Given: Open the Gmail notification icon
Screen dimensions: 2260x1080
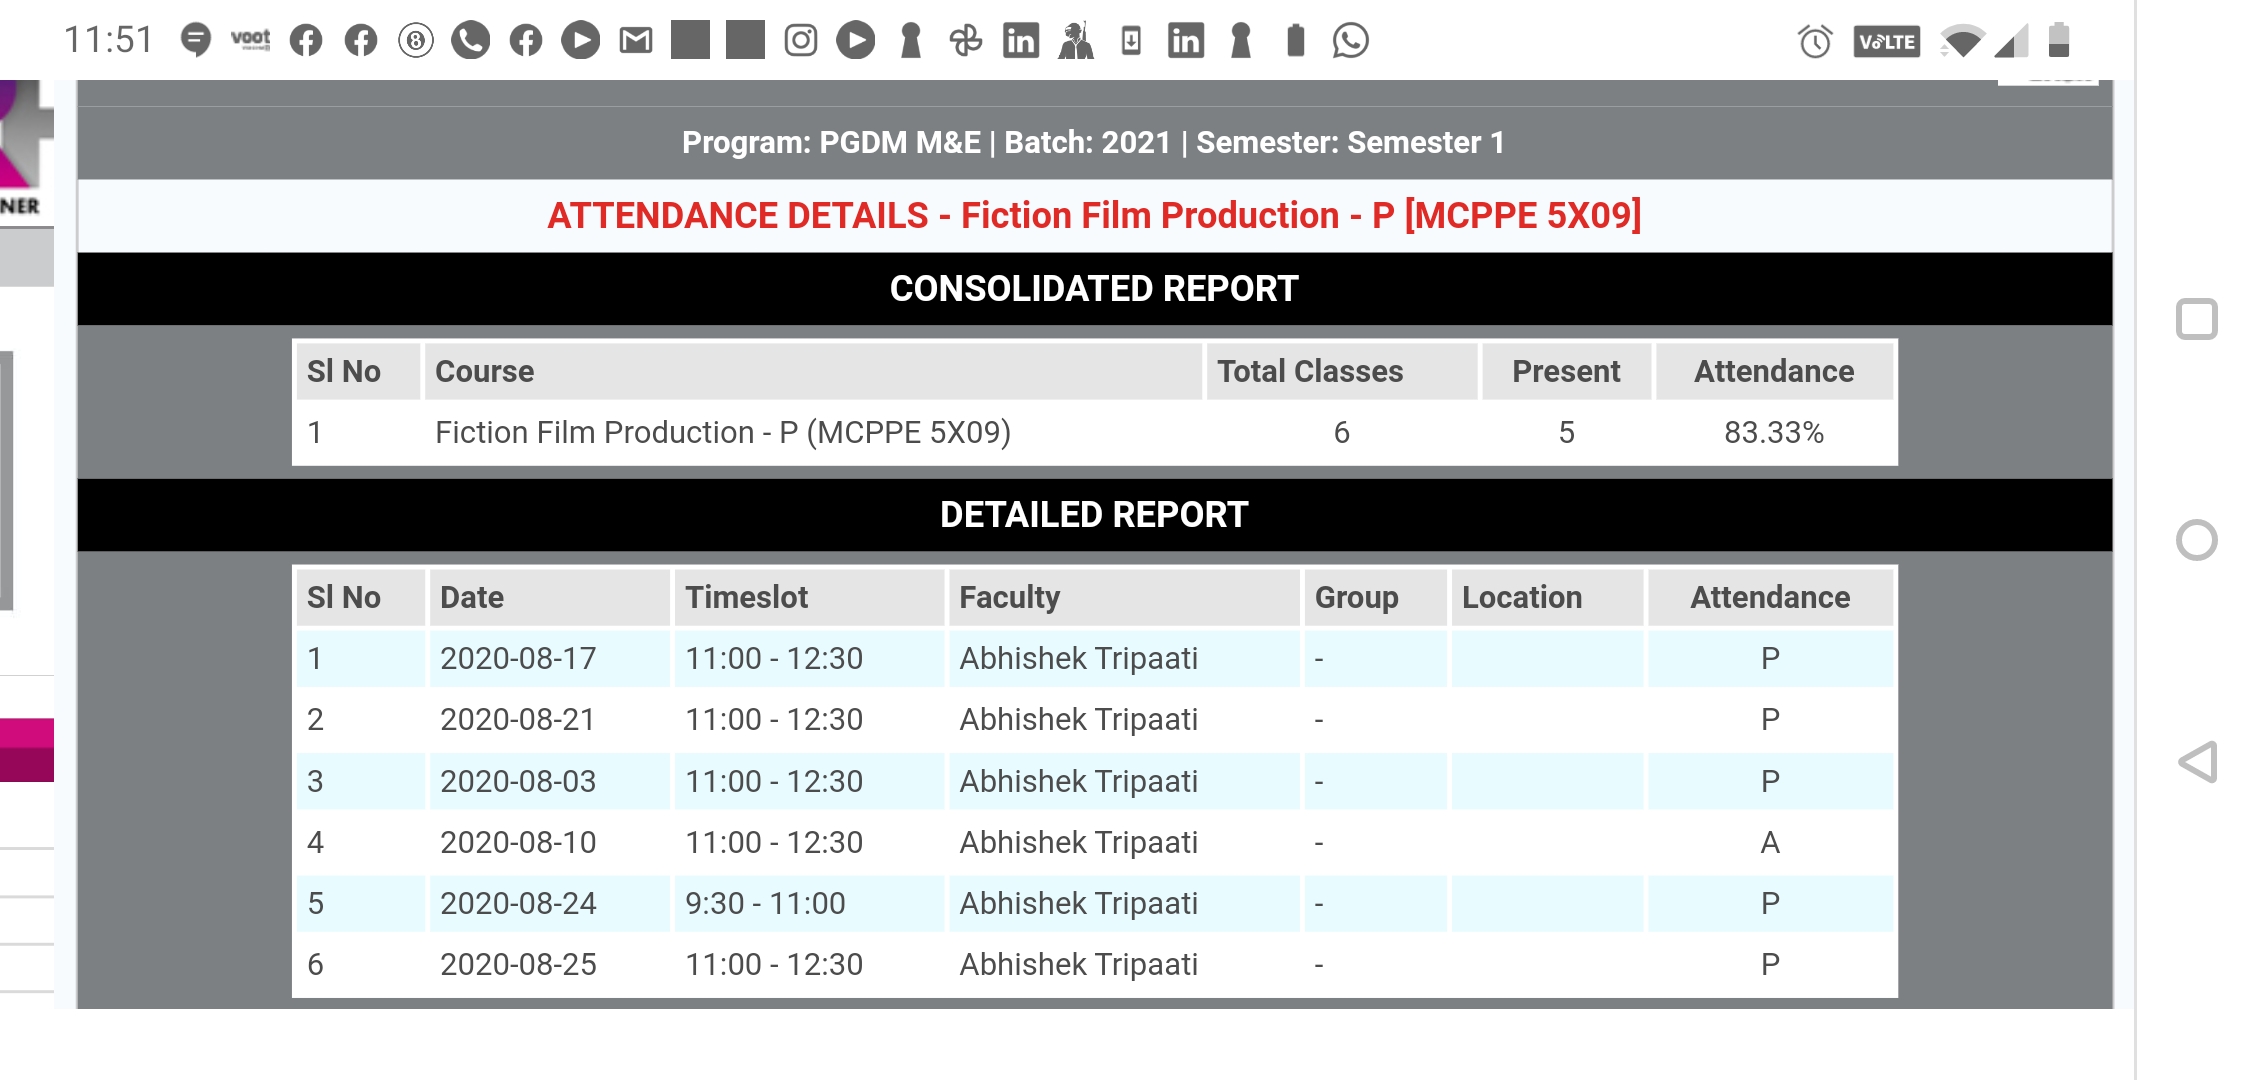Looking at the screenshot, I should point(635,40).
